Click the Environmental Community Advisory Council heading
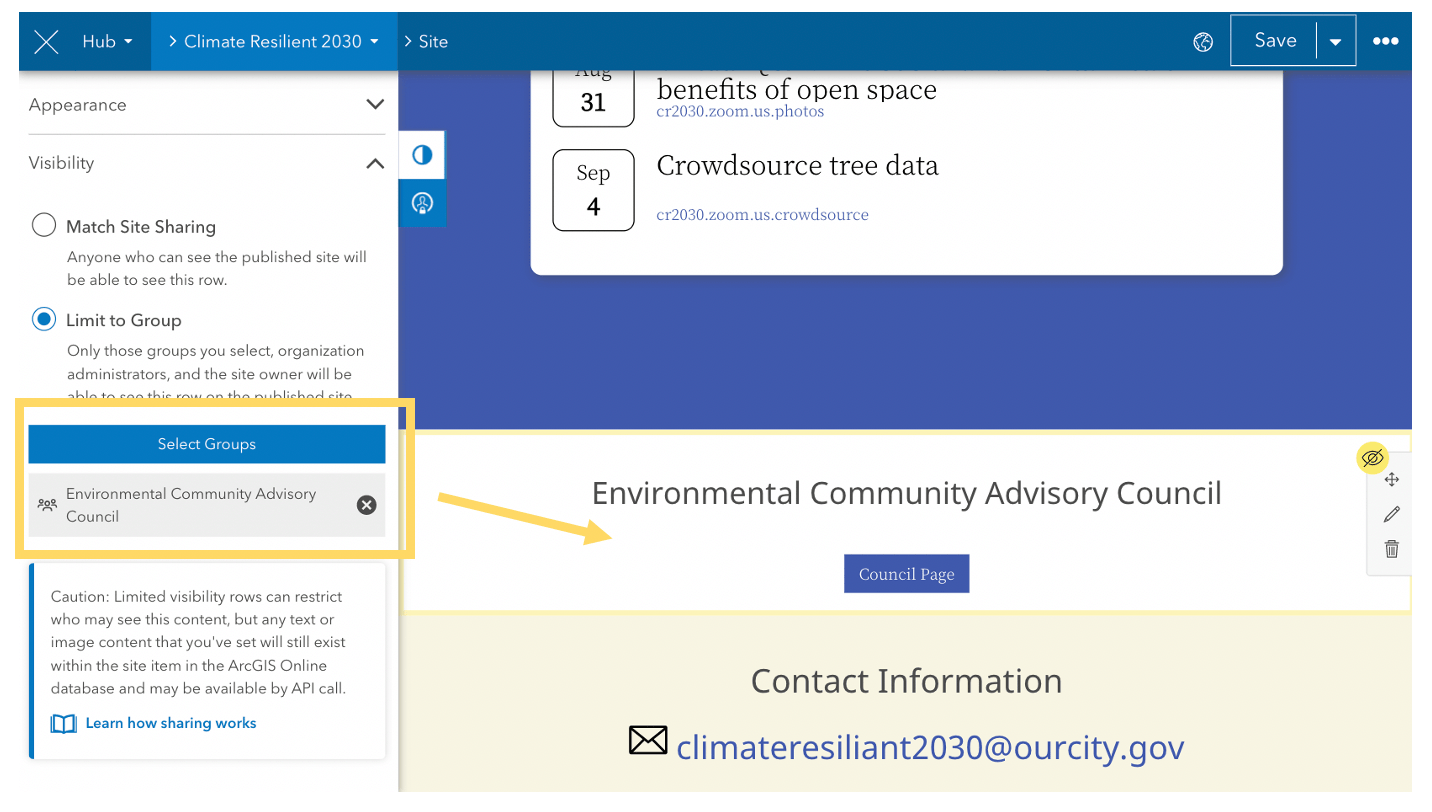This screenshot has height=812, width=1432. click(x=906, y=493)
